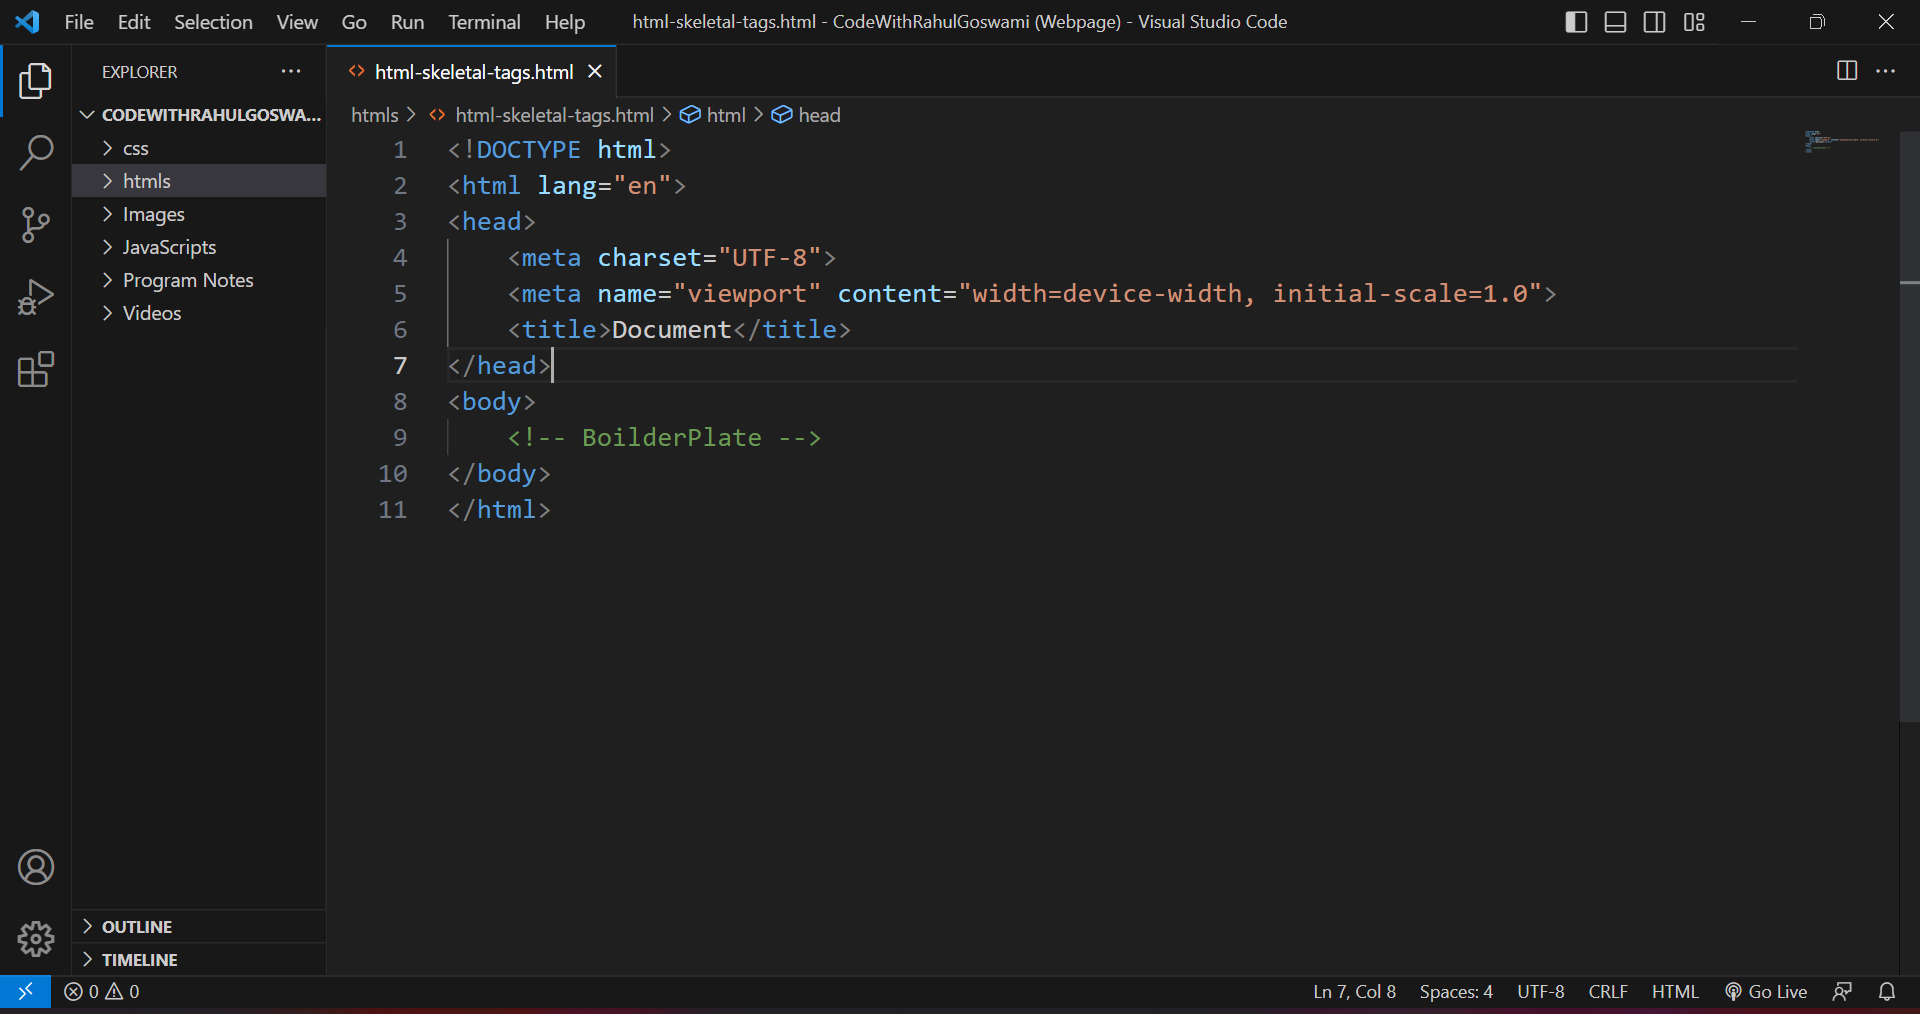This screenshot has height=1014, width=1920.
Task: Expand the TIMELINE section
Action: coord(199,960)
